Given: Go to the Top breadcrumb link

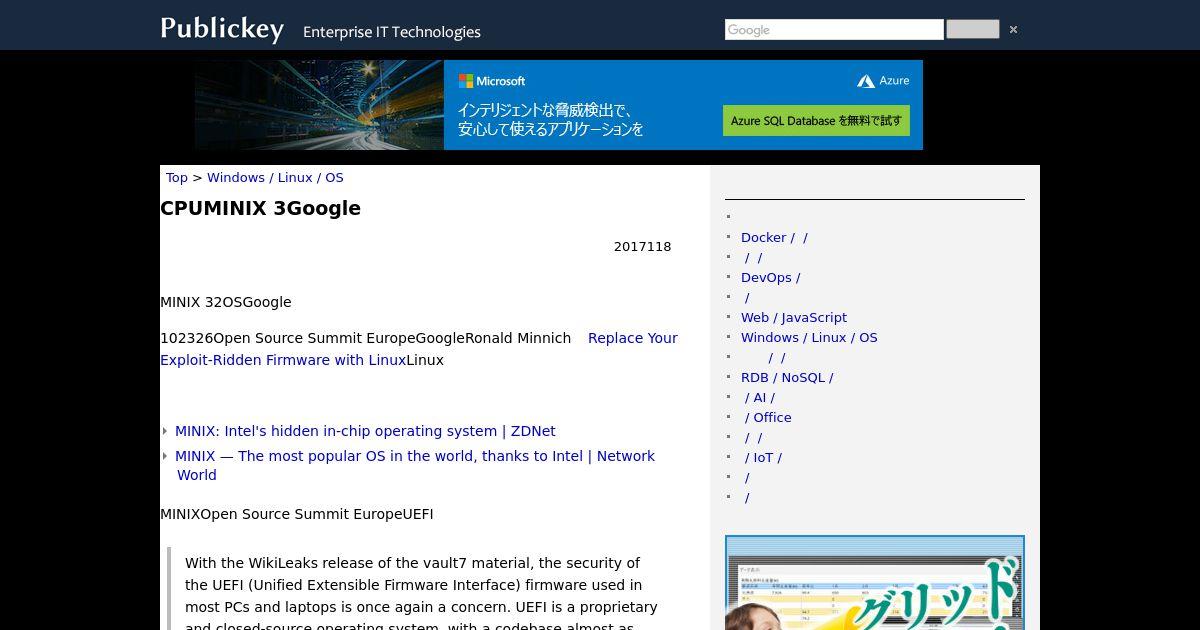Looking at the screenshot, I should 177,177.
